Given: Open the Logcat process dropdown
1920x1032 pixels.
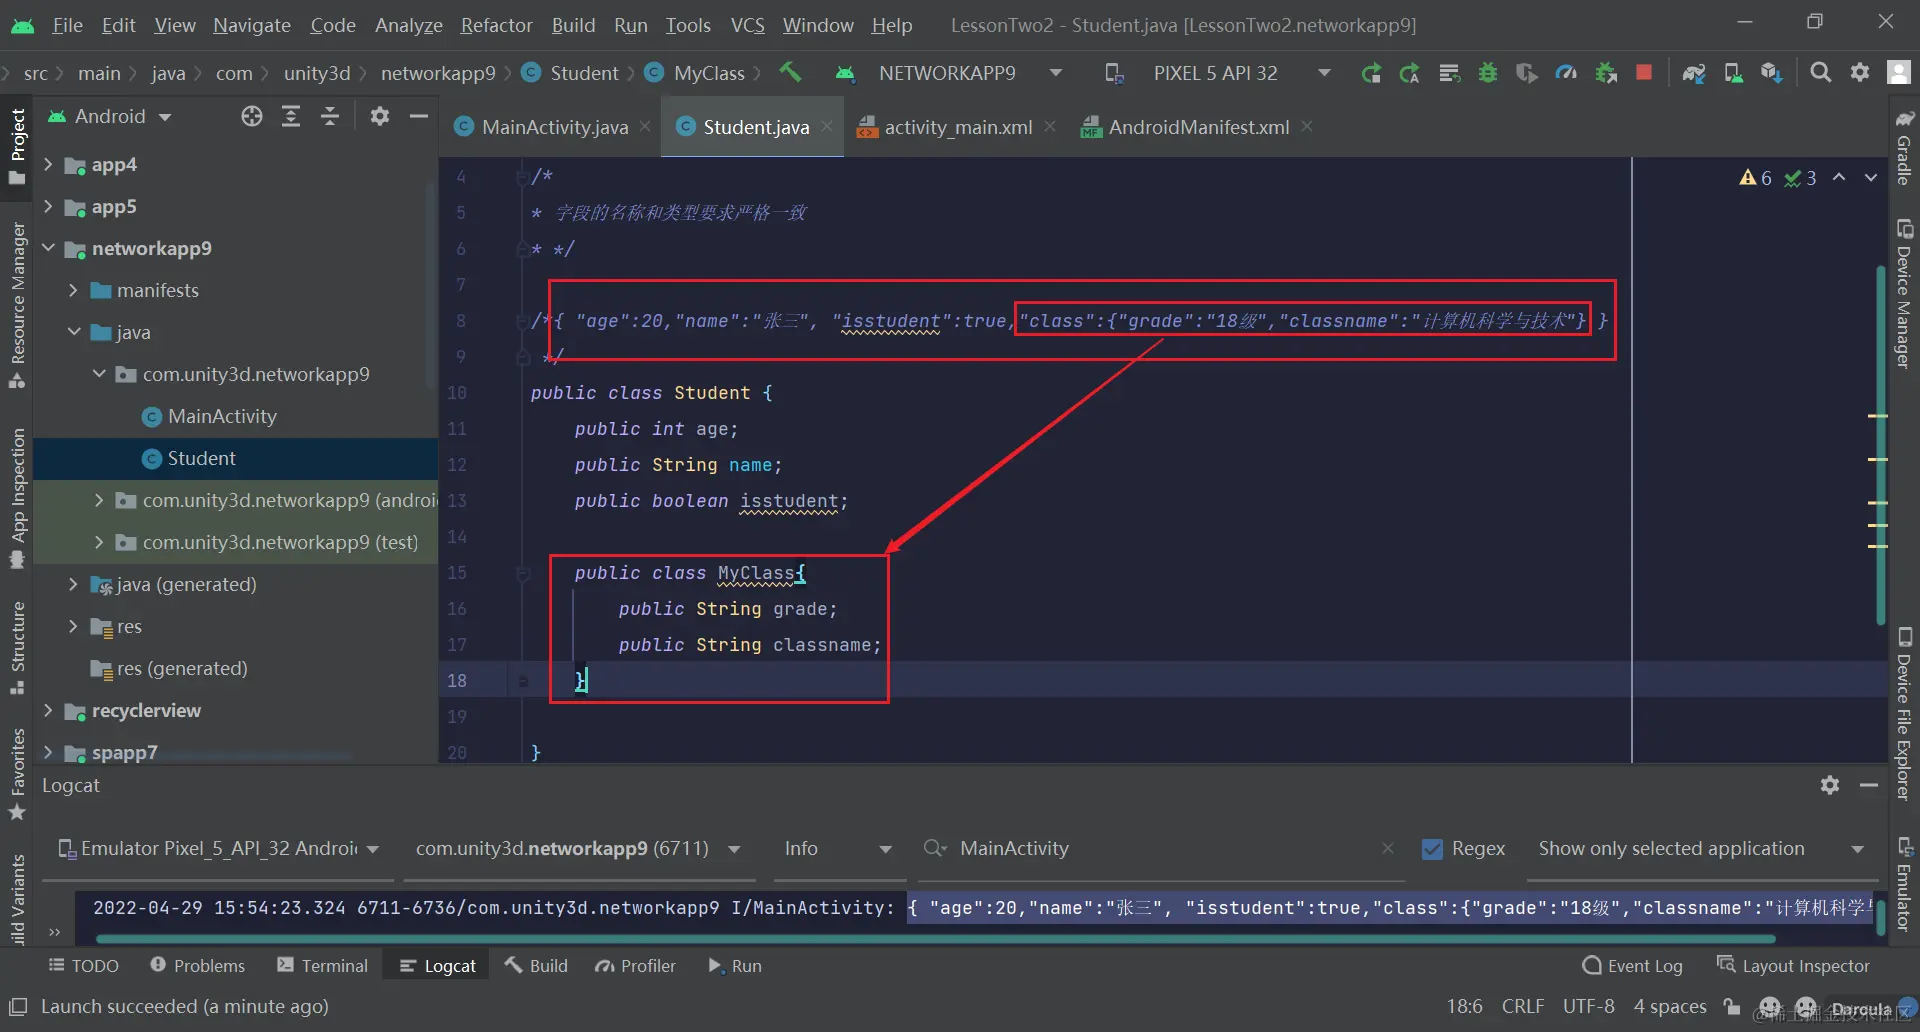Looking at the screenshot, I should pos(578,849).
